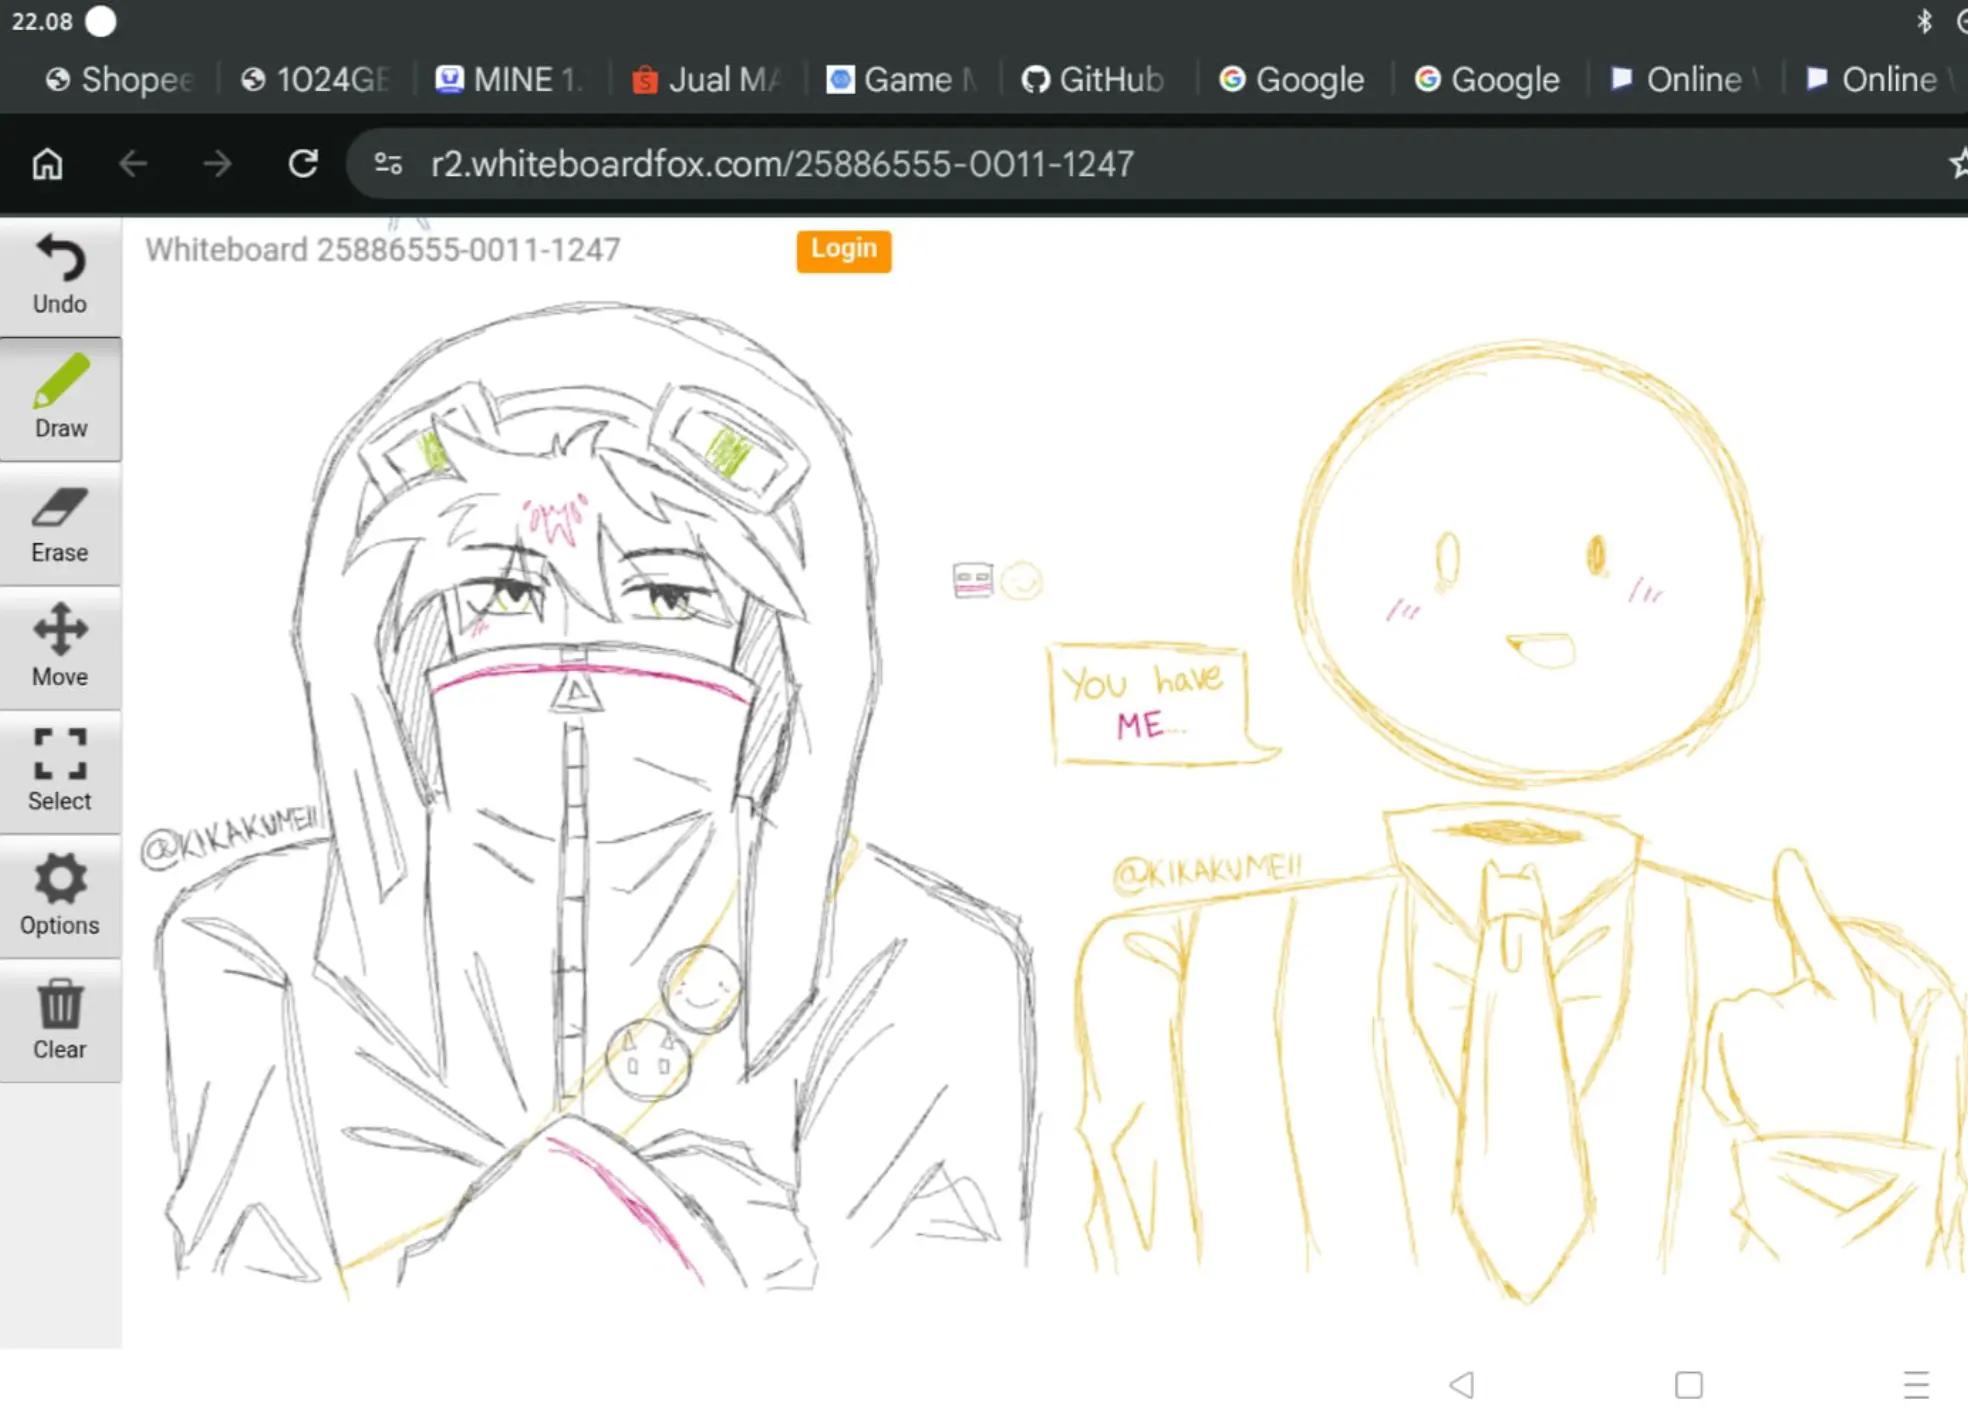Viewport: 1968px width, 1420px height.
Task: Open the first Online bookmark
Action: [x=1682, y=79]
